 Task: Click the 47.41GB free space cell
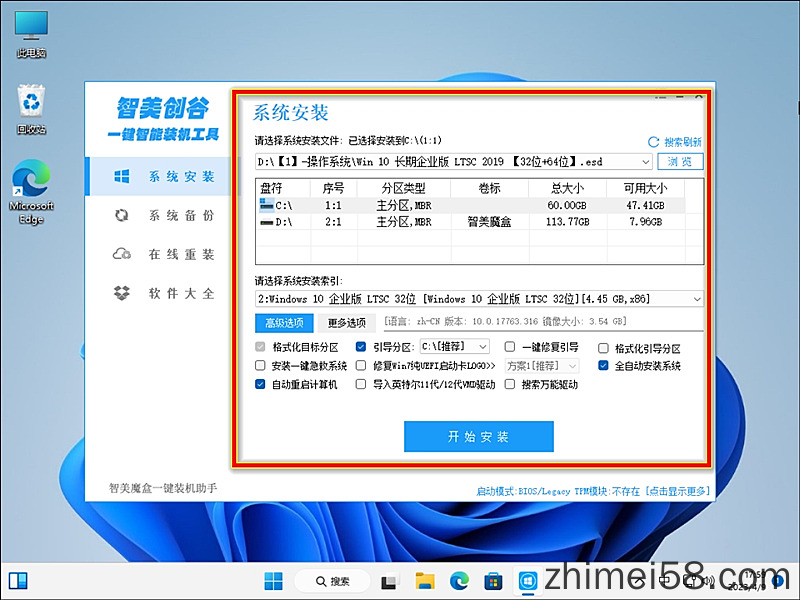tap(645, 206)
